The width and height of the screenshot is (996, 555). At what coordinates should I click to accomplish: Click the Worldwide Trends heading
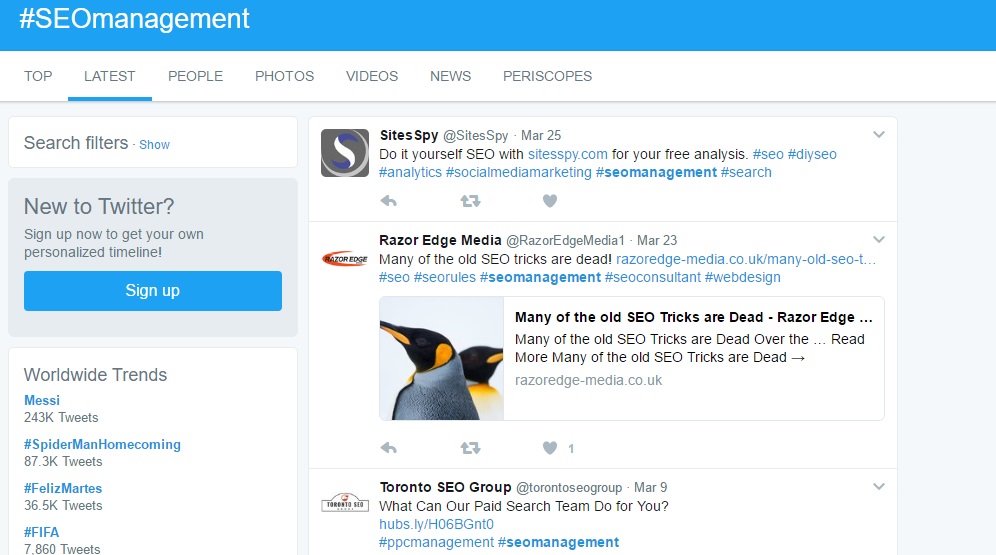95,375
